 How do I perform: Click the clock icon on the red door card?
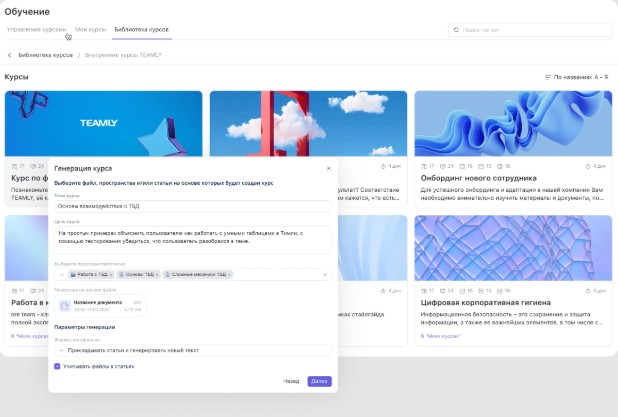(x=383, y=166)
